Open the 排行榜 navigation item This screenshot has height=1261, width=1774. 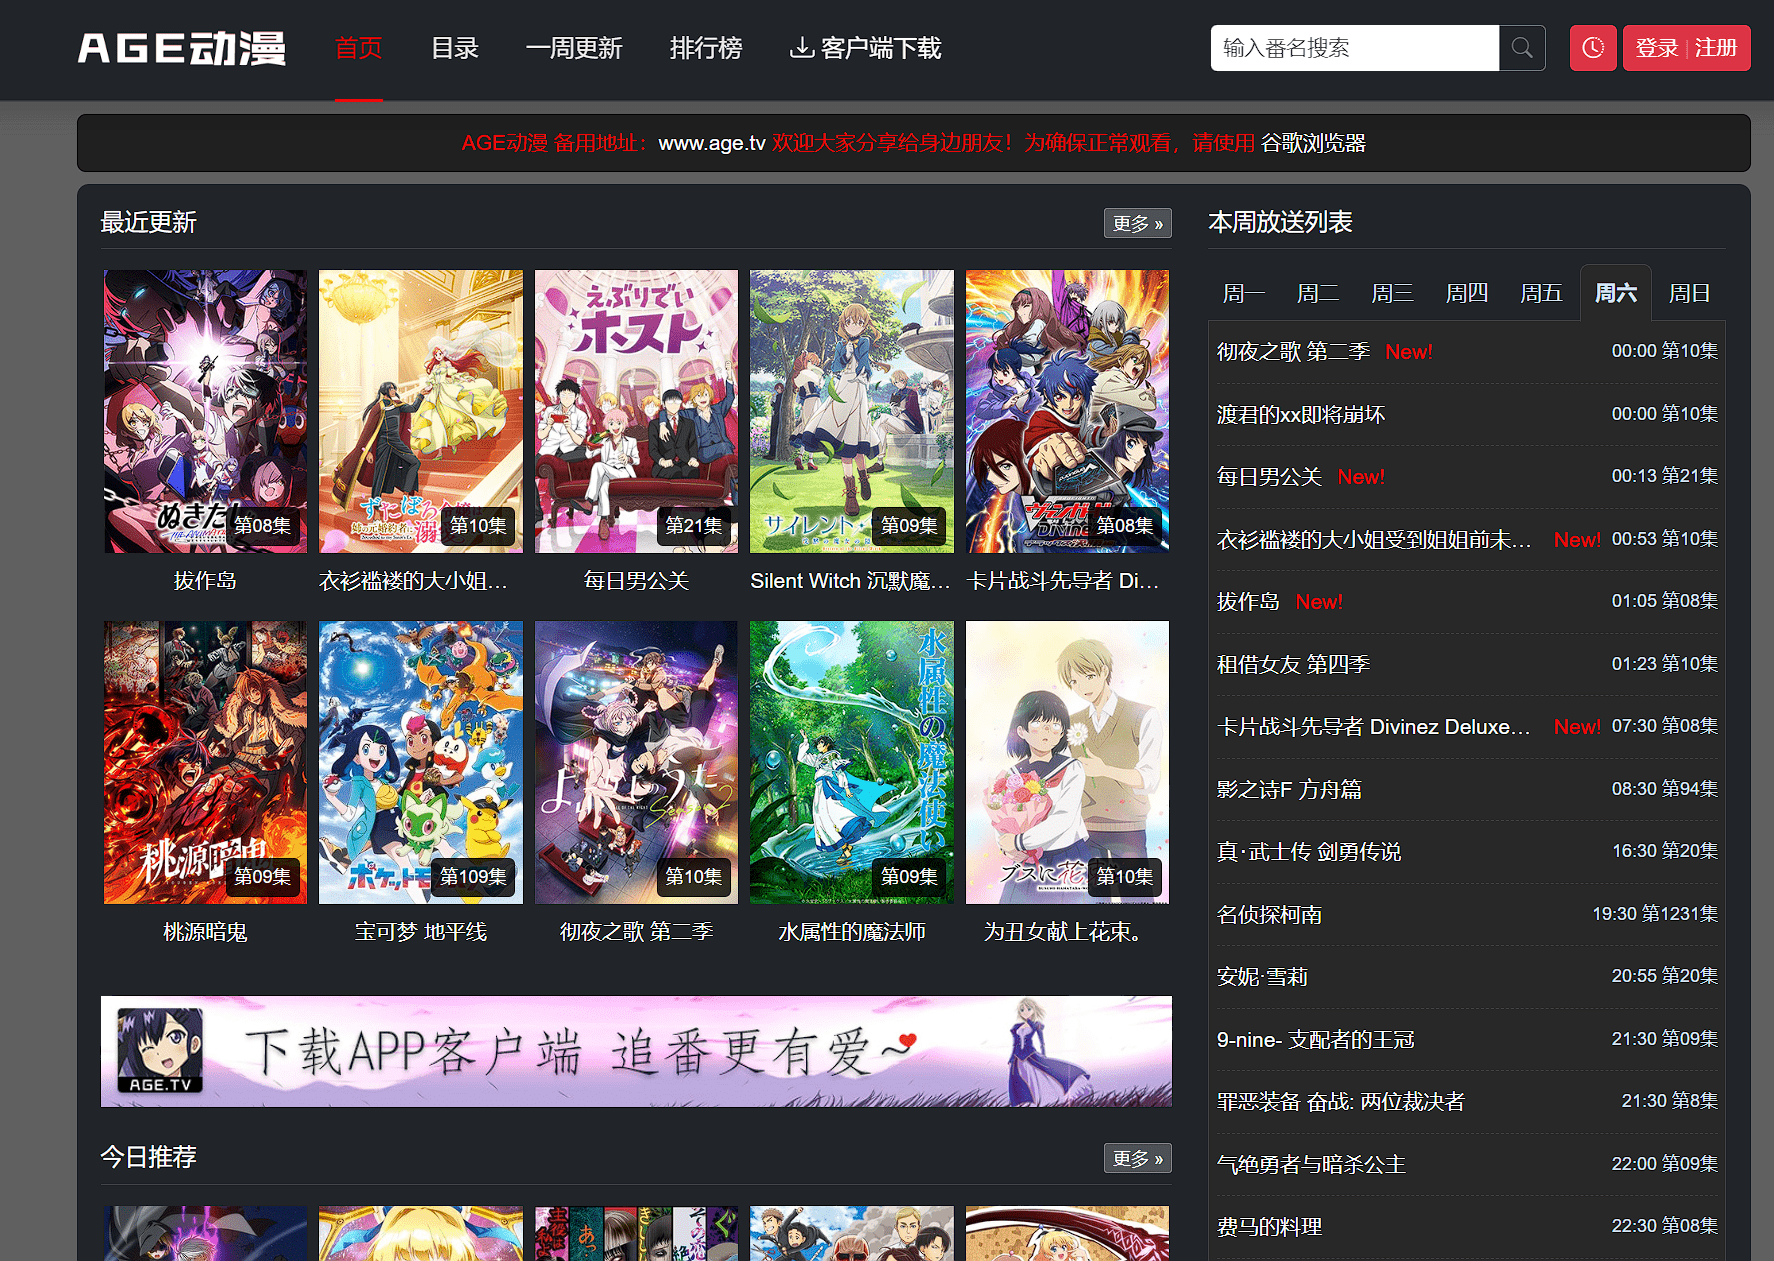tap(706, 48)
